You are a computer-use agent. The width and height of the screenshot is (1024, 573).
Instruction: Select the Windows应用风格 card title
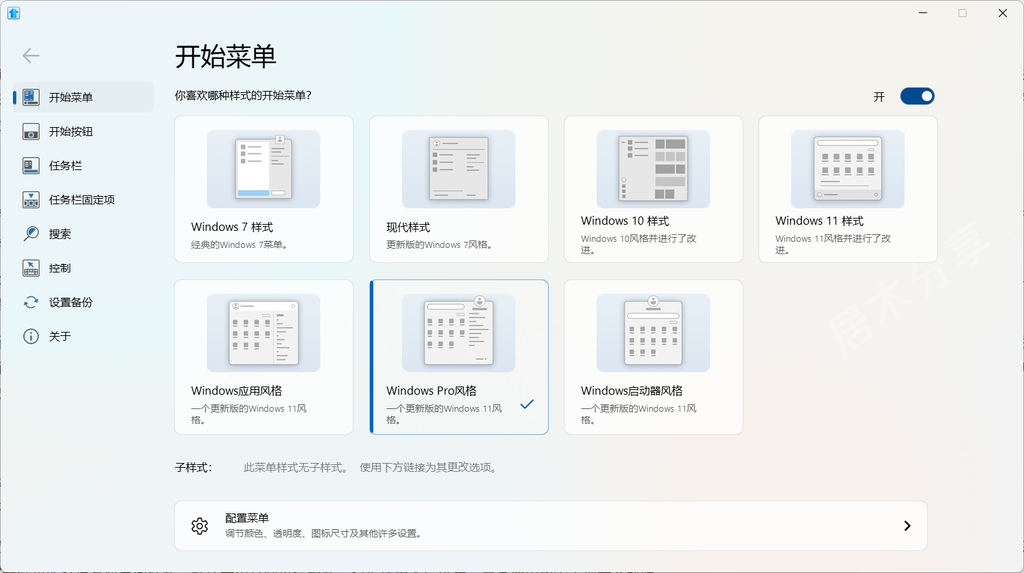(x=236, y=390)
